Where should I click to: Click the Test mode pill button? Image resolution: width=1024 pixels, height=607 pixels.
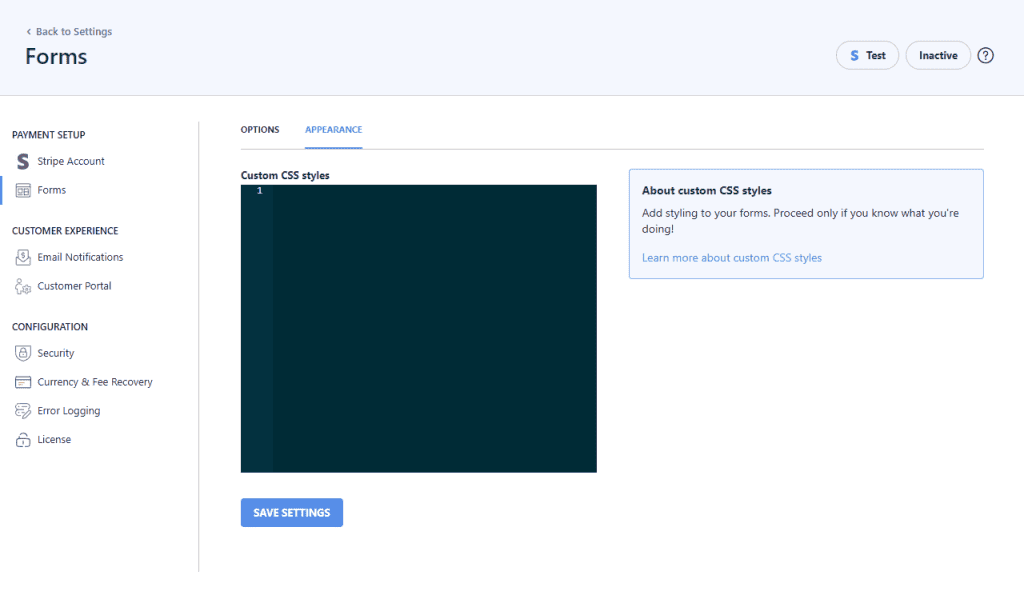tap(867, 55)
